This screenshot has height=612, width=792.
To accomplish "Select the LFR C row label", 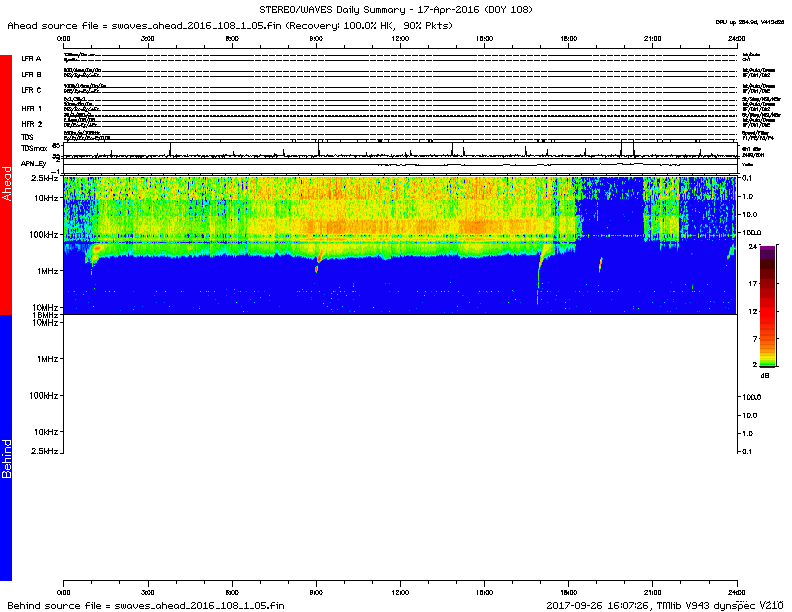I will coord(31,91).
